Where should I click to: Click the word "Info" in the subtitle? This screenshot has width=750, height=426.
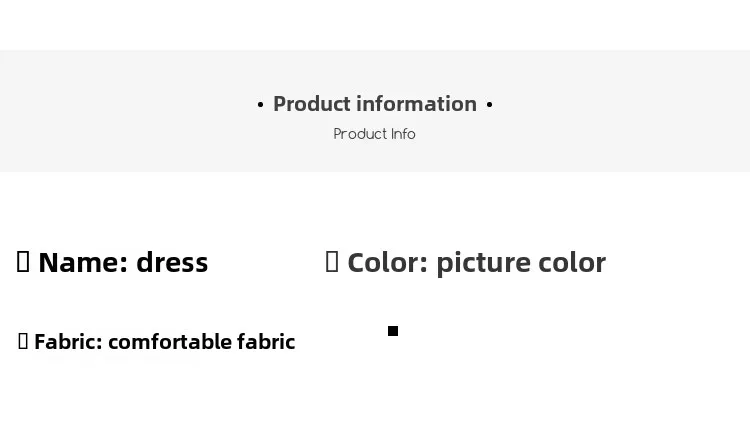[x=403, y=134]
